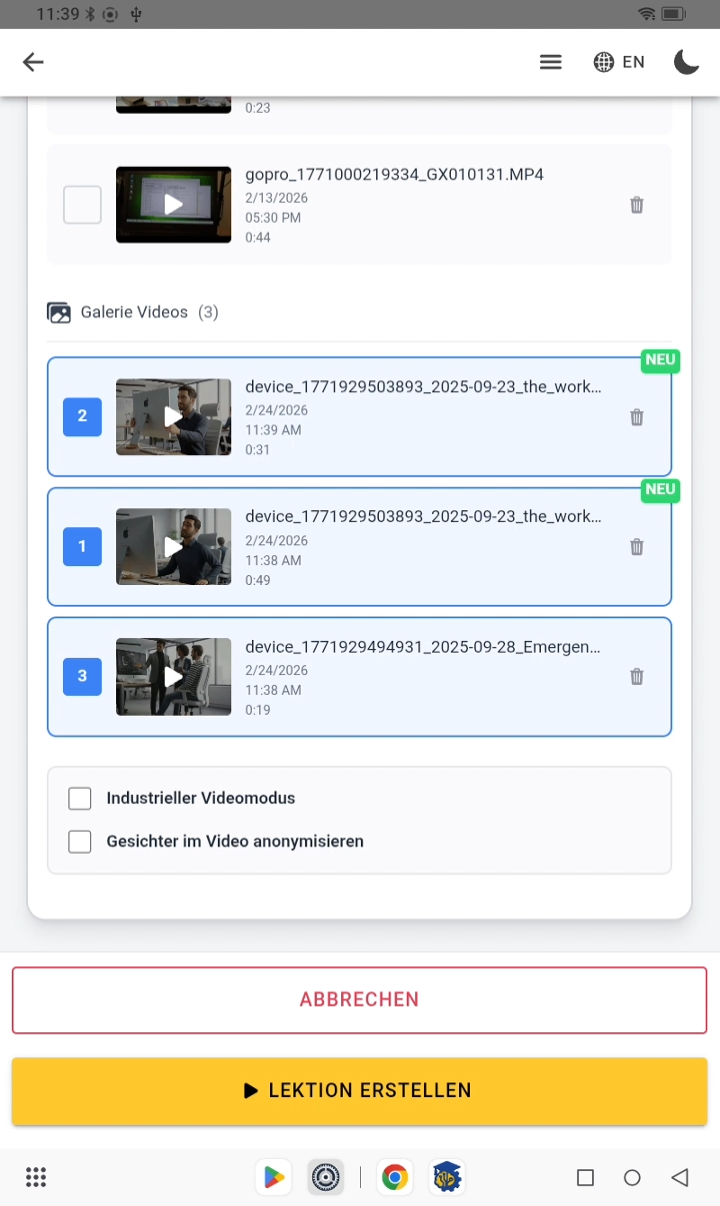720x1206 pixels.
Task: Delete the 0:49 device video
Action: (x=636, y=547)
